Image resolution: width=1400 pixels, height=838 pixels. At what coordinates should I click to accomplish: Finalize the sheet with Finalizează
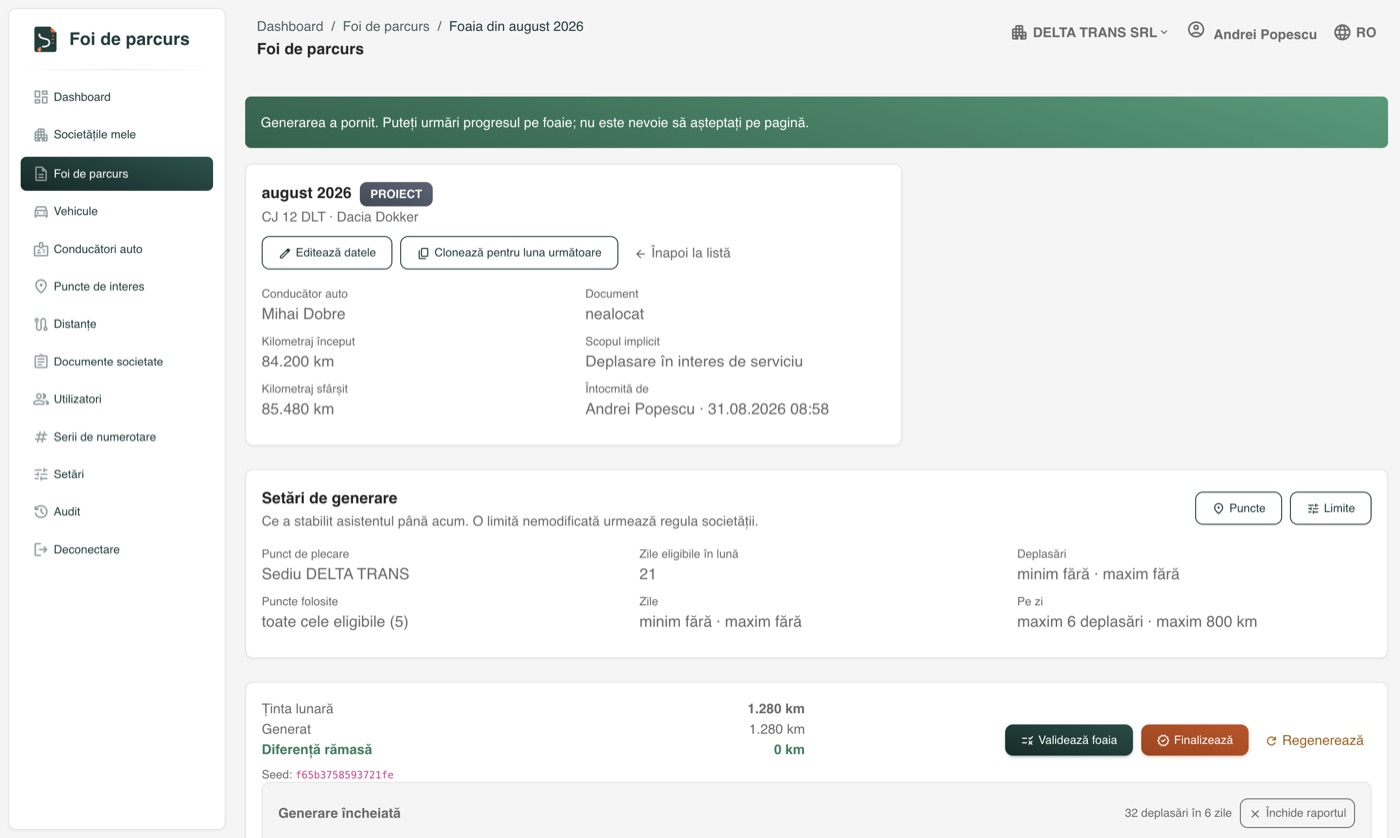[x=1195, y=740]
